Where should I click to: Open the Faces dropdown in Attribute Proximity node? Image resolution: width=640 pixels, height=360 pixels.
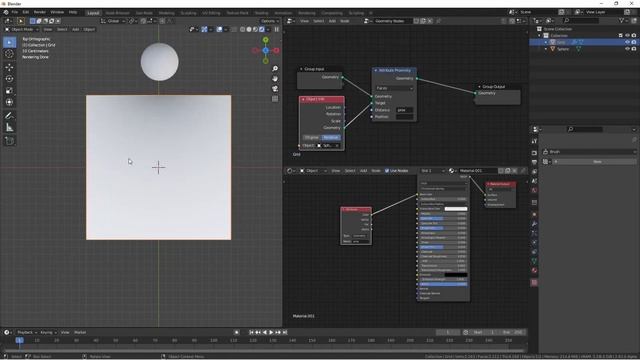point(394,88)
